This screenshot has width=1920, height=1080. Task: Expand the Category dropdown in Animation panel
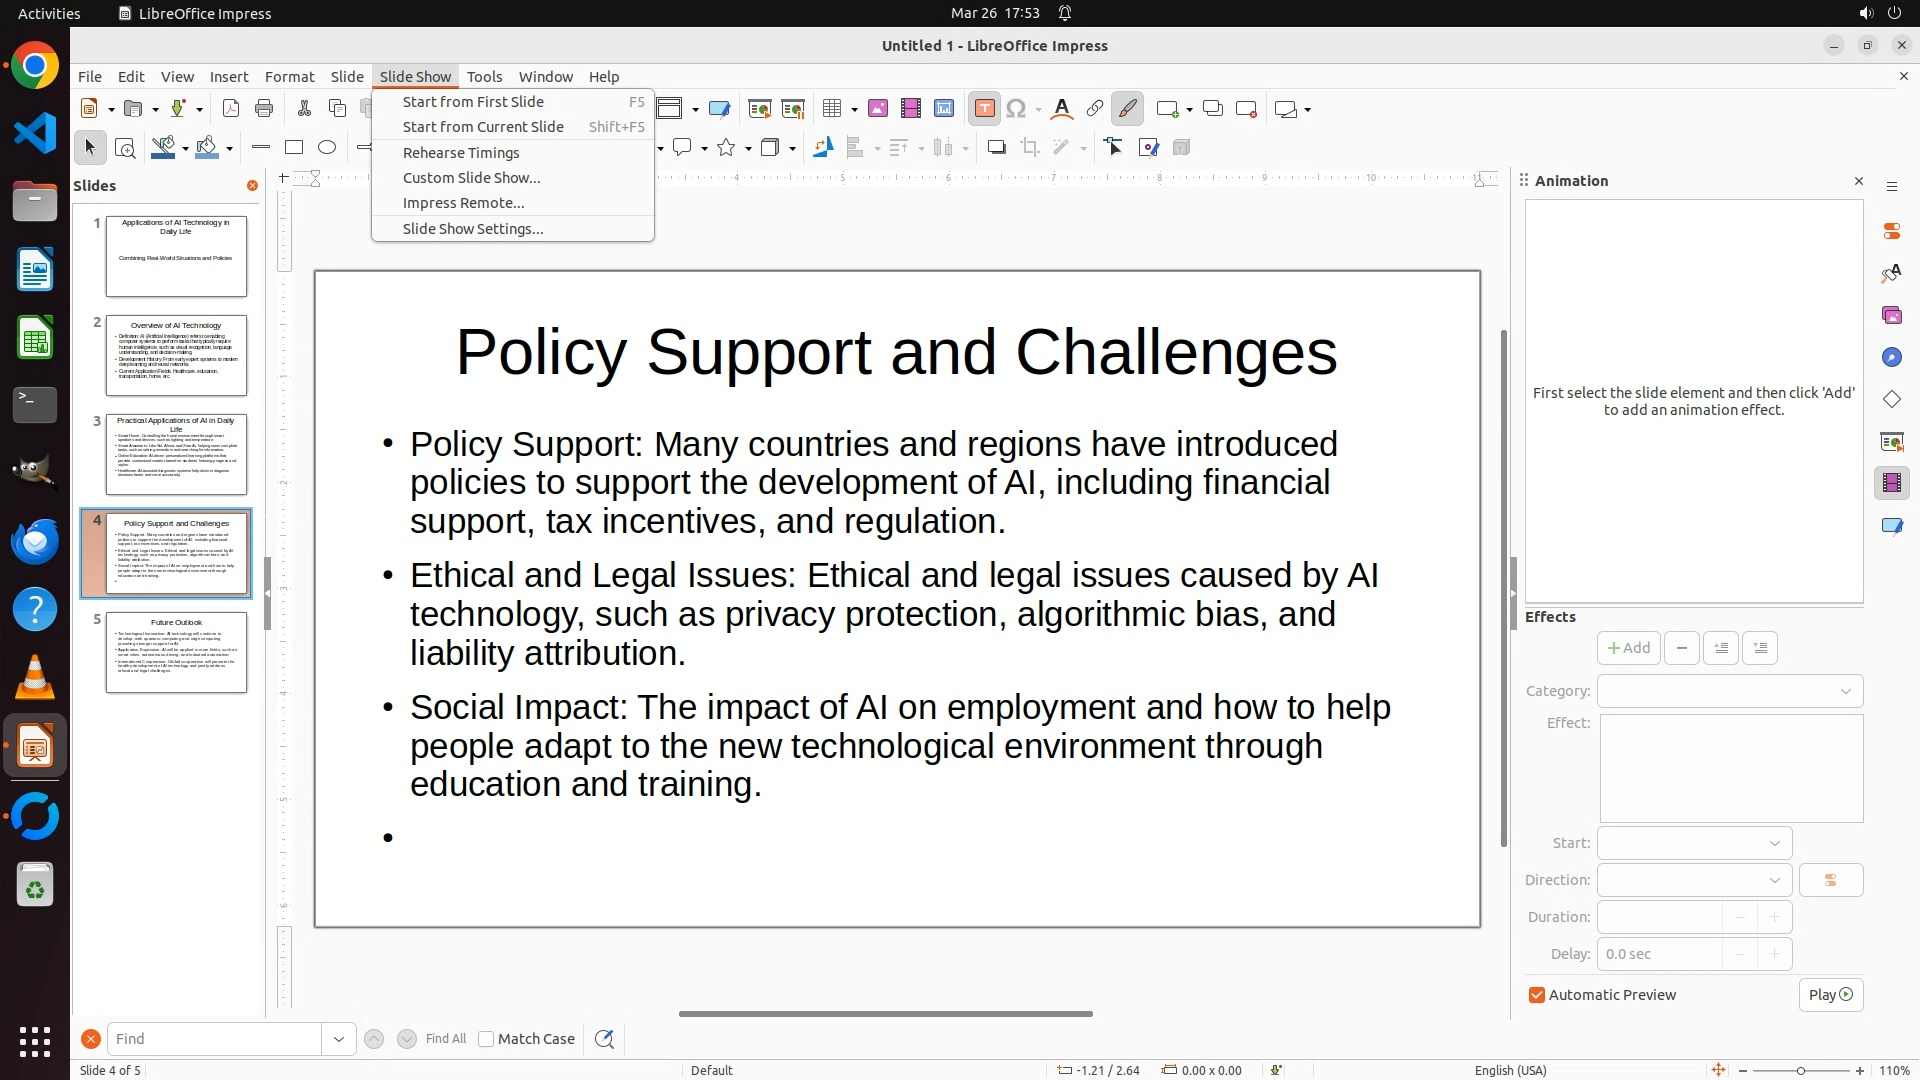(x=1845, y=691)
